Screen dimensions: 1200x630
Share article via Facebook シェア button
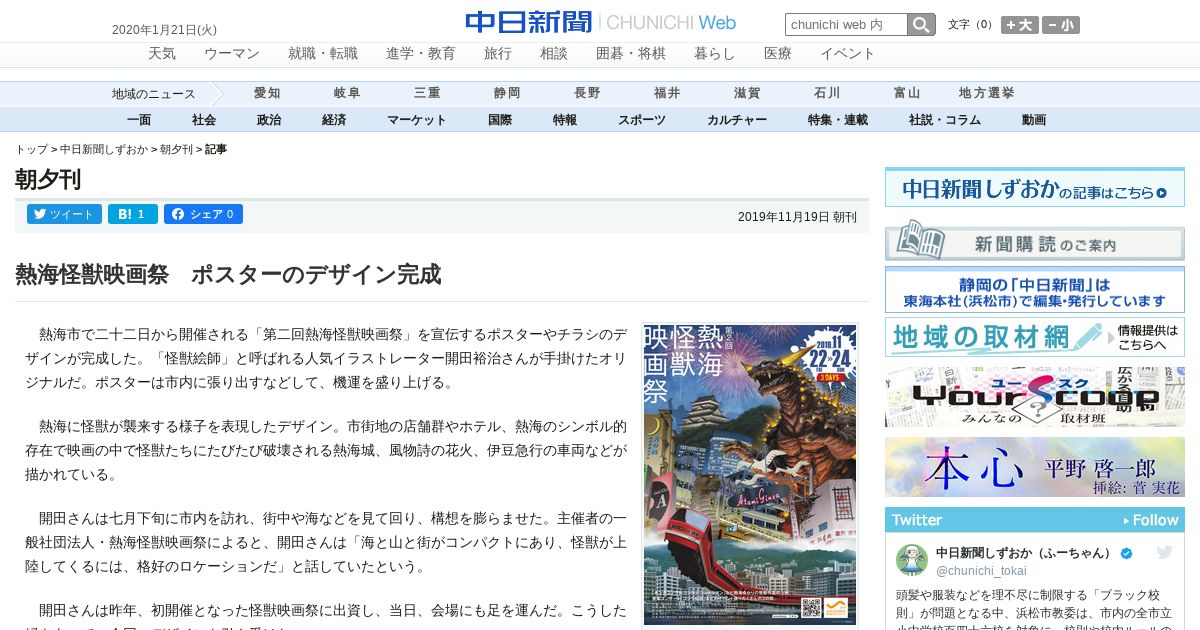click(203, 214)
